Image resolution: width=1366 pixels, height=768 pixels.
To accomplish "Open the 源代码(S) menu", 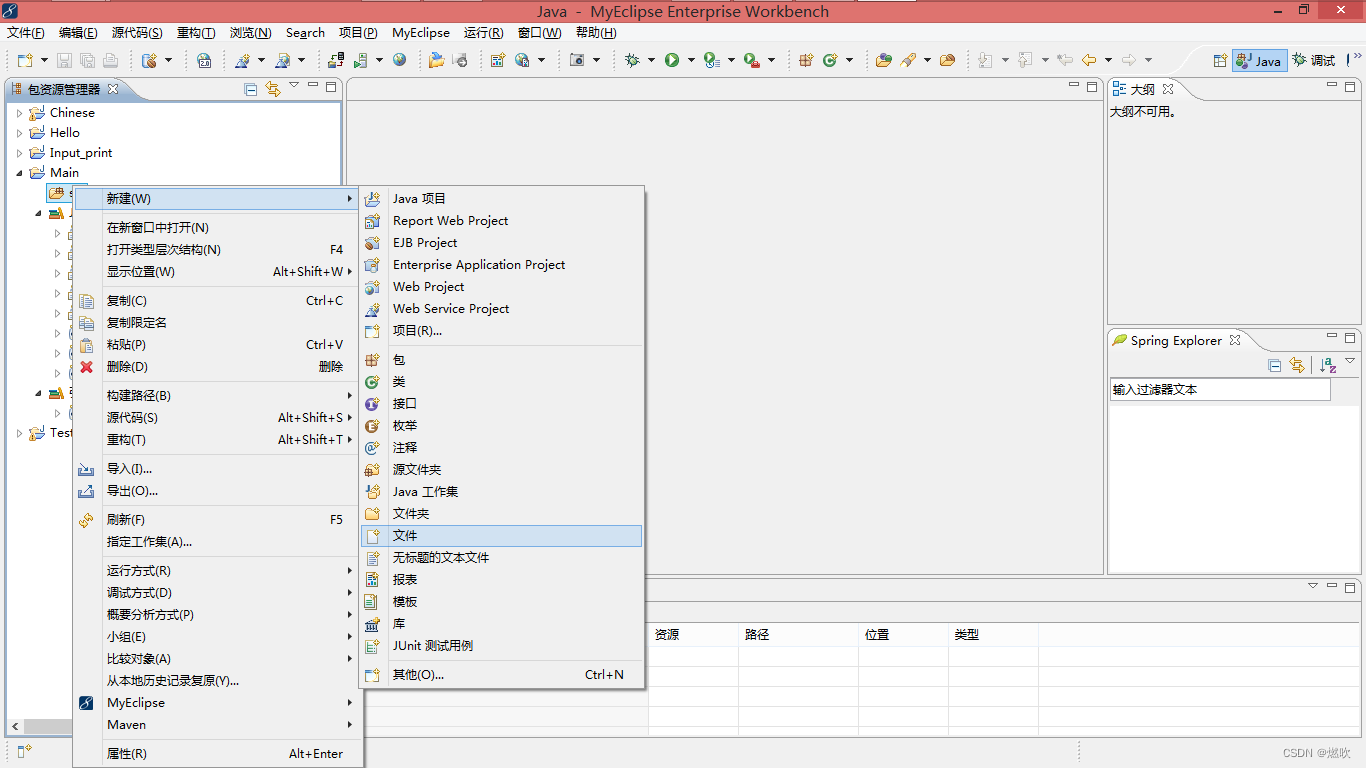I will (x=137, y=33).
